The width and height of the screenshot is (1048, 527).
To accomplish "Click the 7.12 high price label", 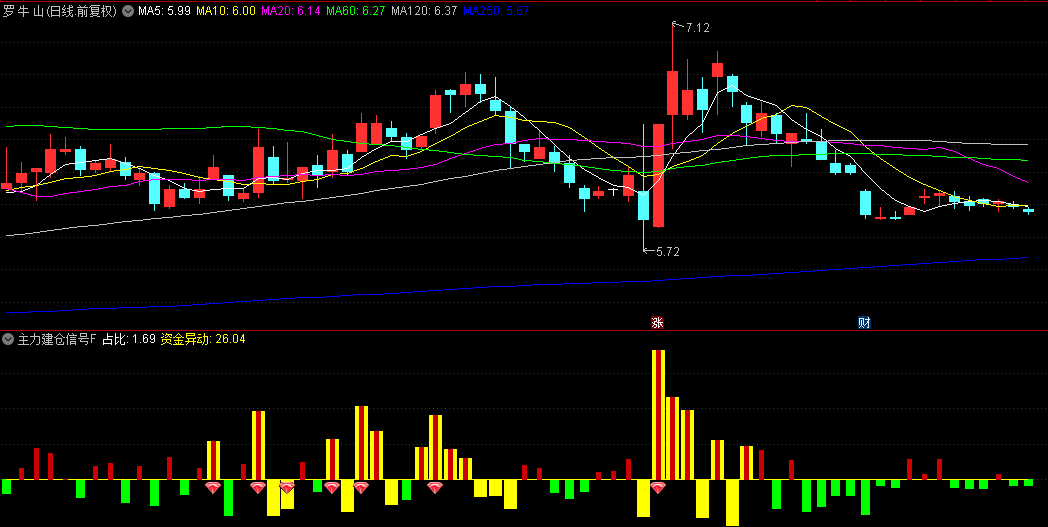I will tap(697, 27).
